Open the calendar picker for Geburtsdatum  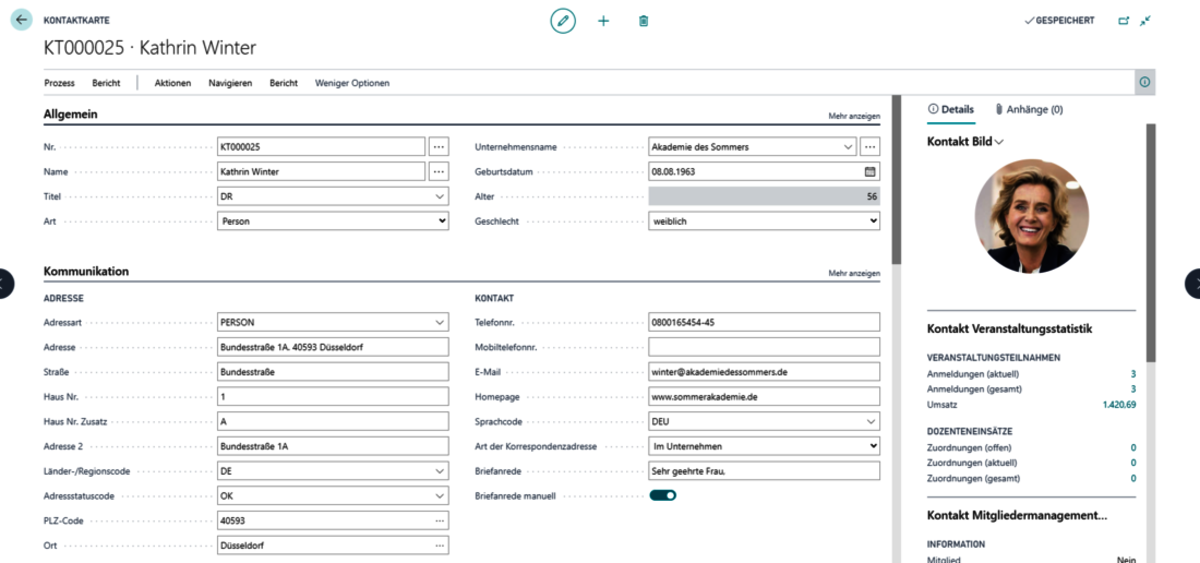[870, 172]
